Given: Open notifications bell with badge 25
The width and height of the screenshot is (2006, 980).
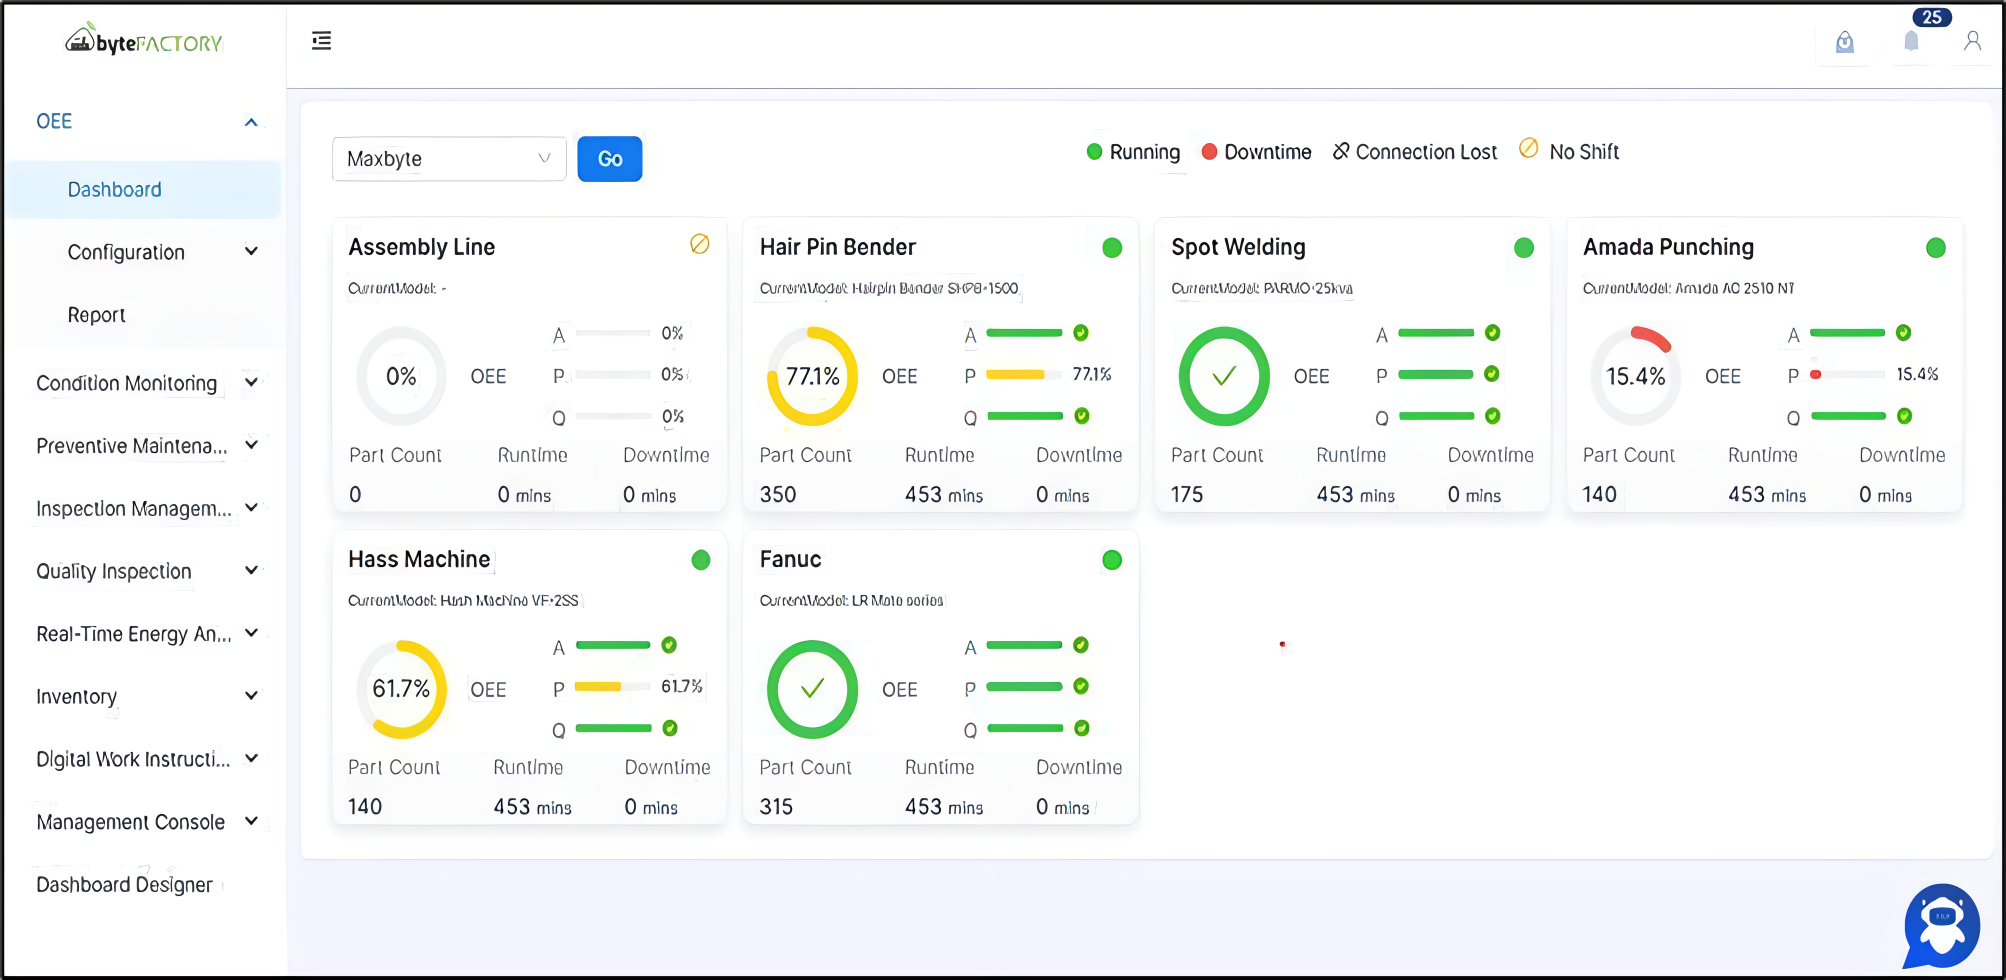Looking at the screenshot, I should point(1911,41).
